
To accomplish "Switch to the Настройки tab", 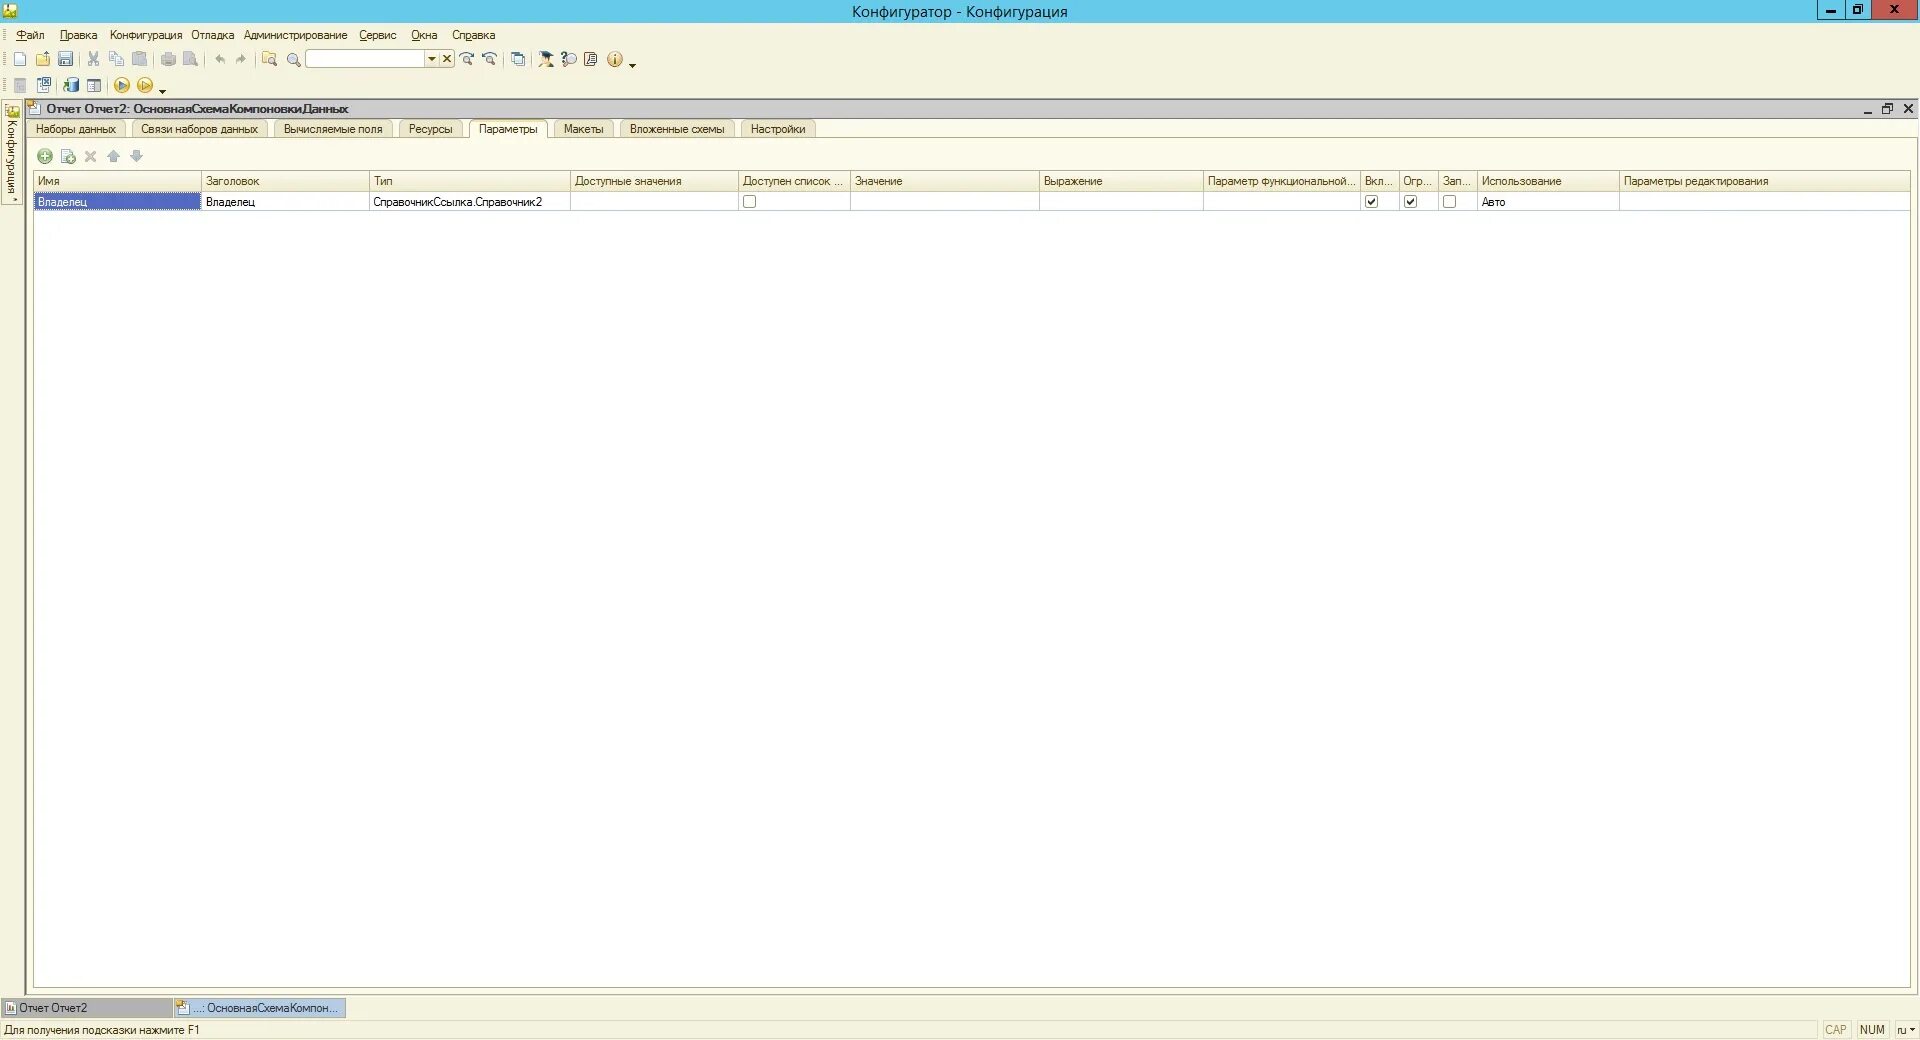I will 778,129.
